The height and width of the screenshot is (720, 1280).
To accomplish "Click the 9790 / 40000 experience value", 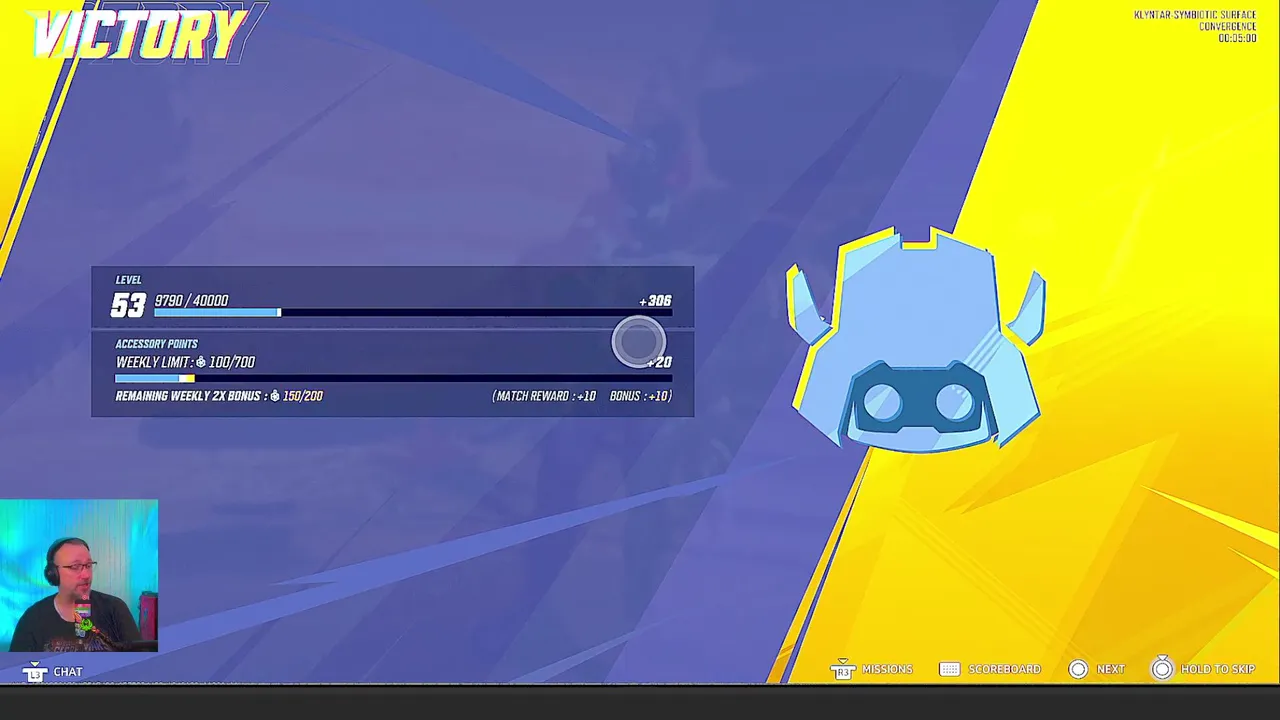I will 191,300.
